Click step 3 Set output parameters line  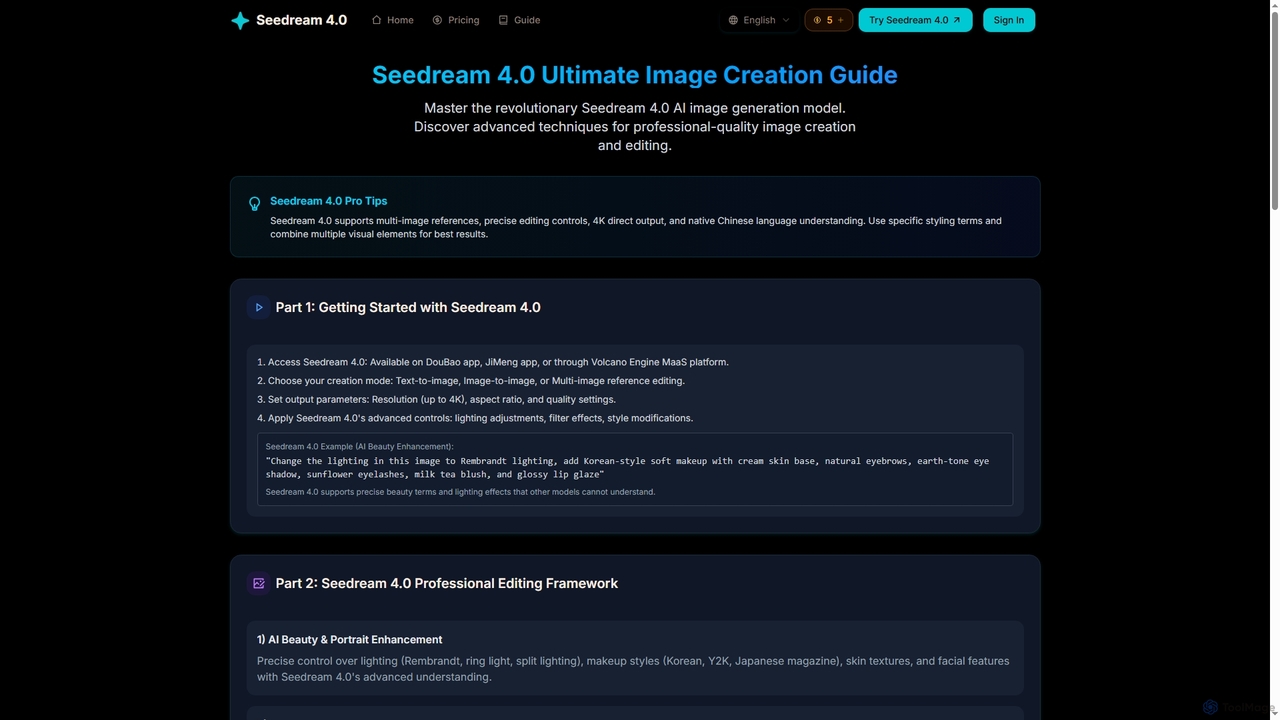coord(436,399)
